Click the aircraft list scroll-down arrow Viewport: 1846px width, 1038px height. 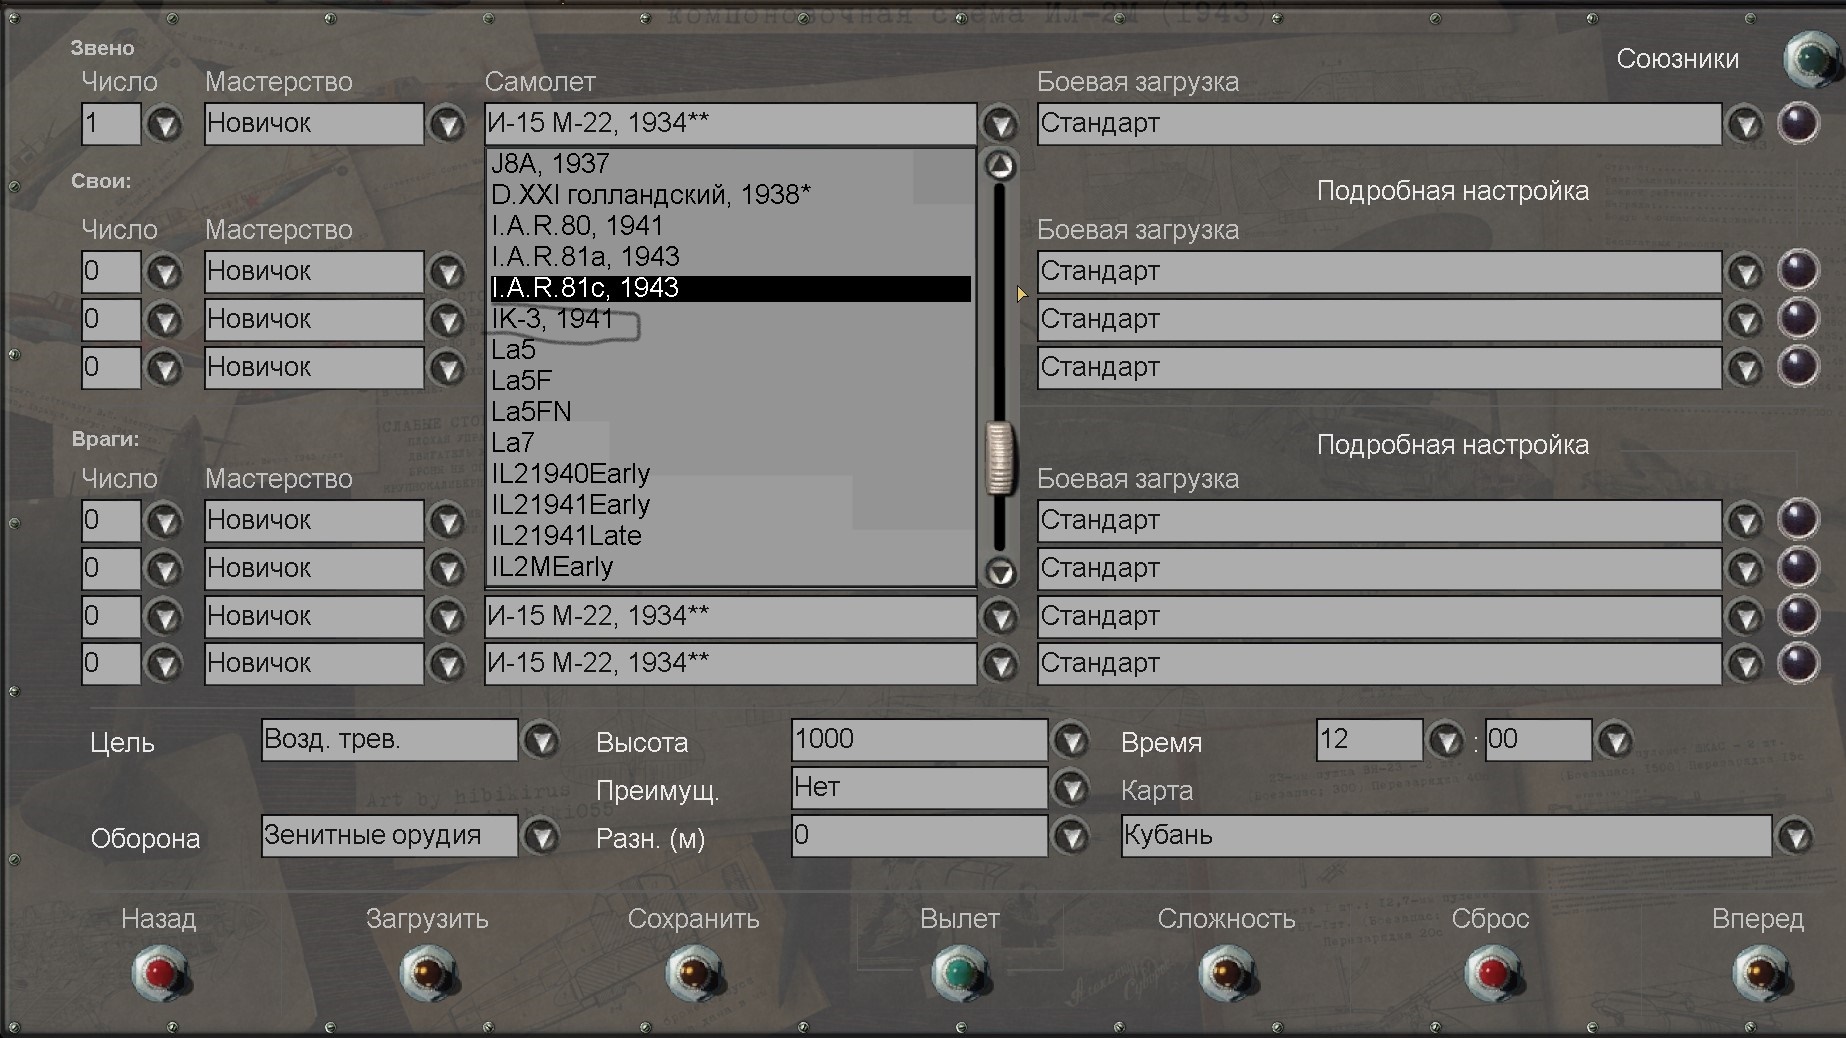click(999, 572)
